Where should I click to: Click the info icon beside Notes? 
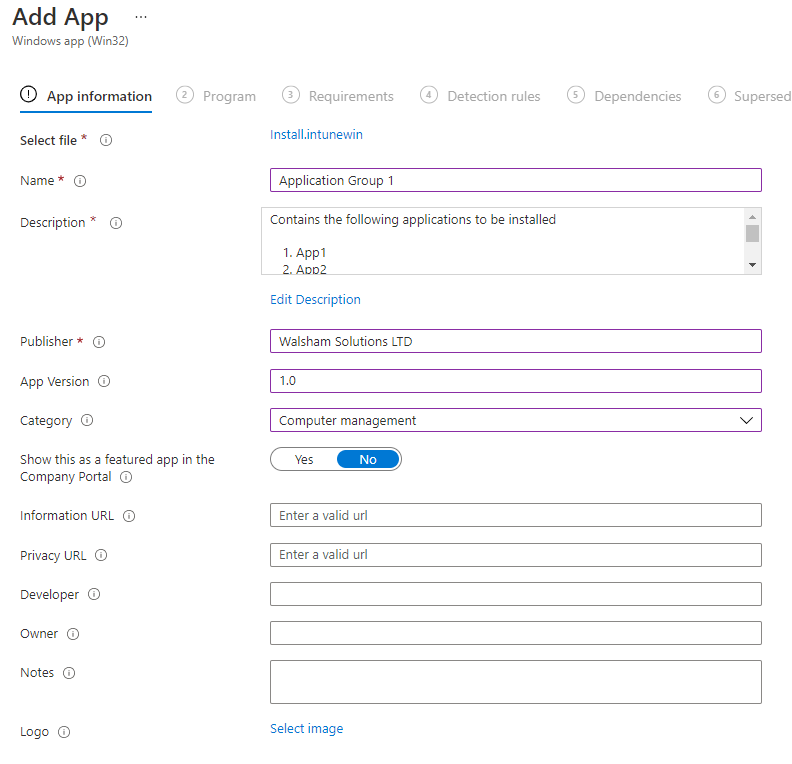point(69,673)
